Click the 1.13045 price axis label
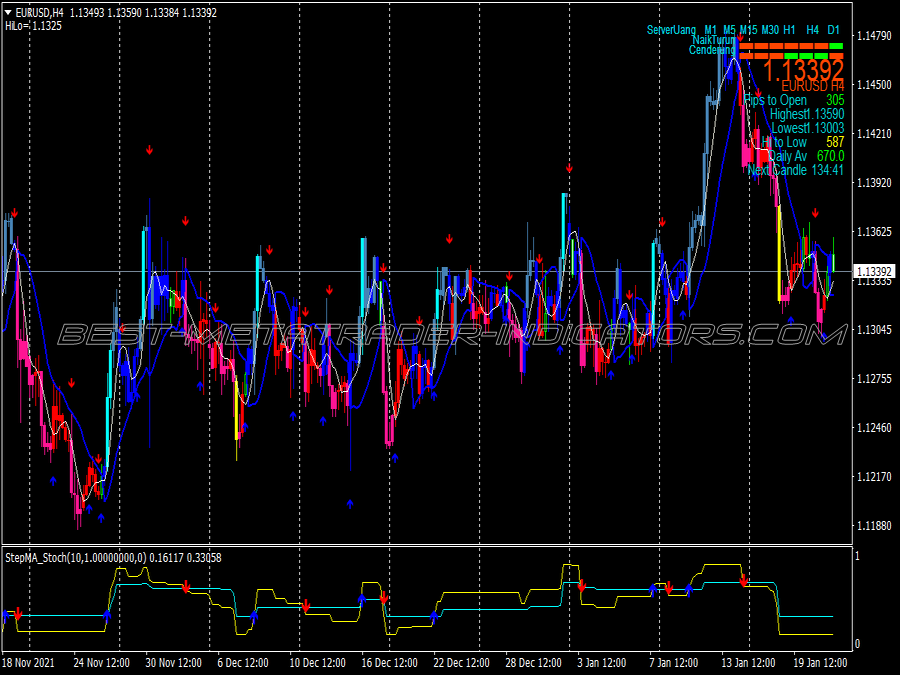Viewport: 900px width, 675px height. tap(874, 329)
